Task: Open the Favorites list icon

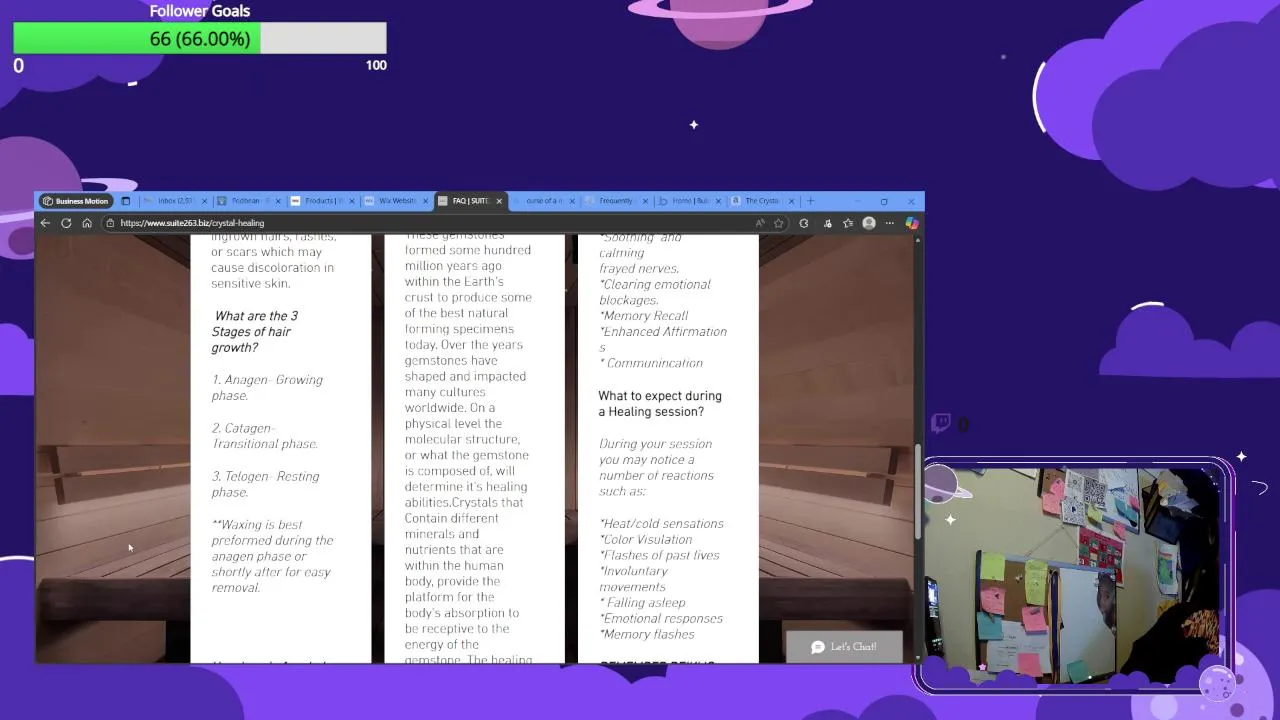Action: [x=848, y=223]
